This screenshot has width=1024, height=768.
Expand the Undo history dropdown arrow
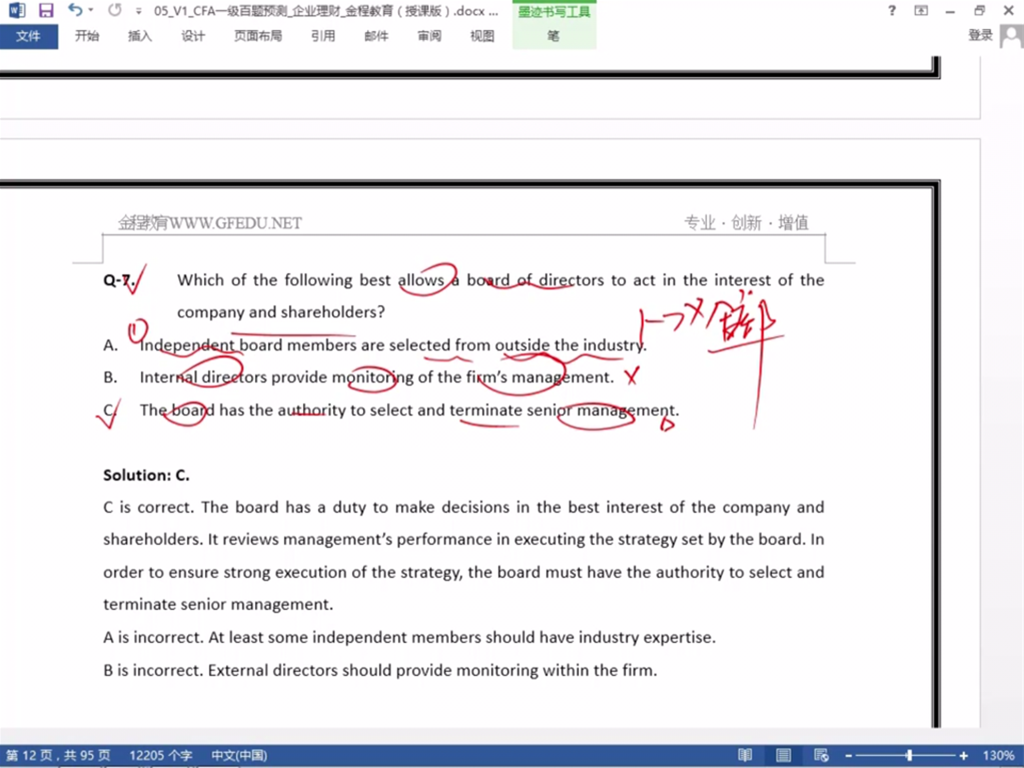point(91,11)
